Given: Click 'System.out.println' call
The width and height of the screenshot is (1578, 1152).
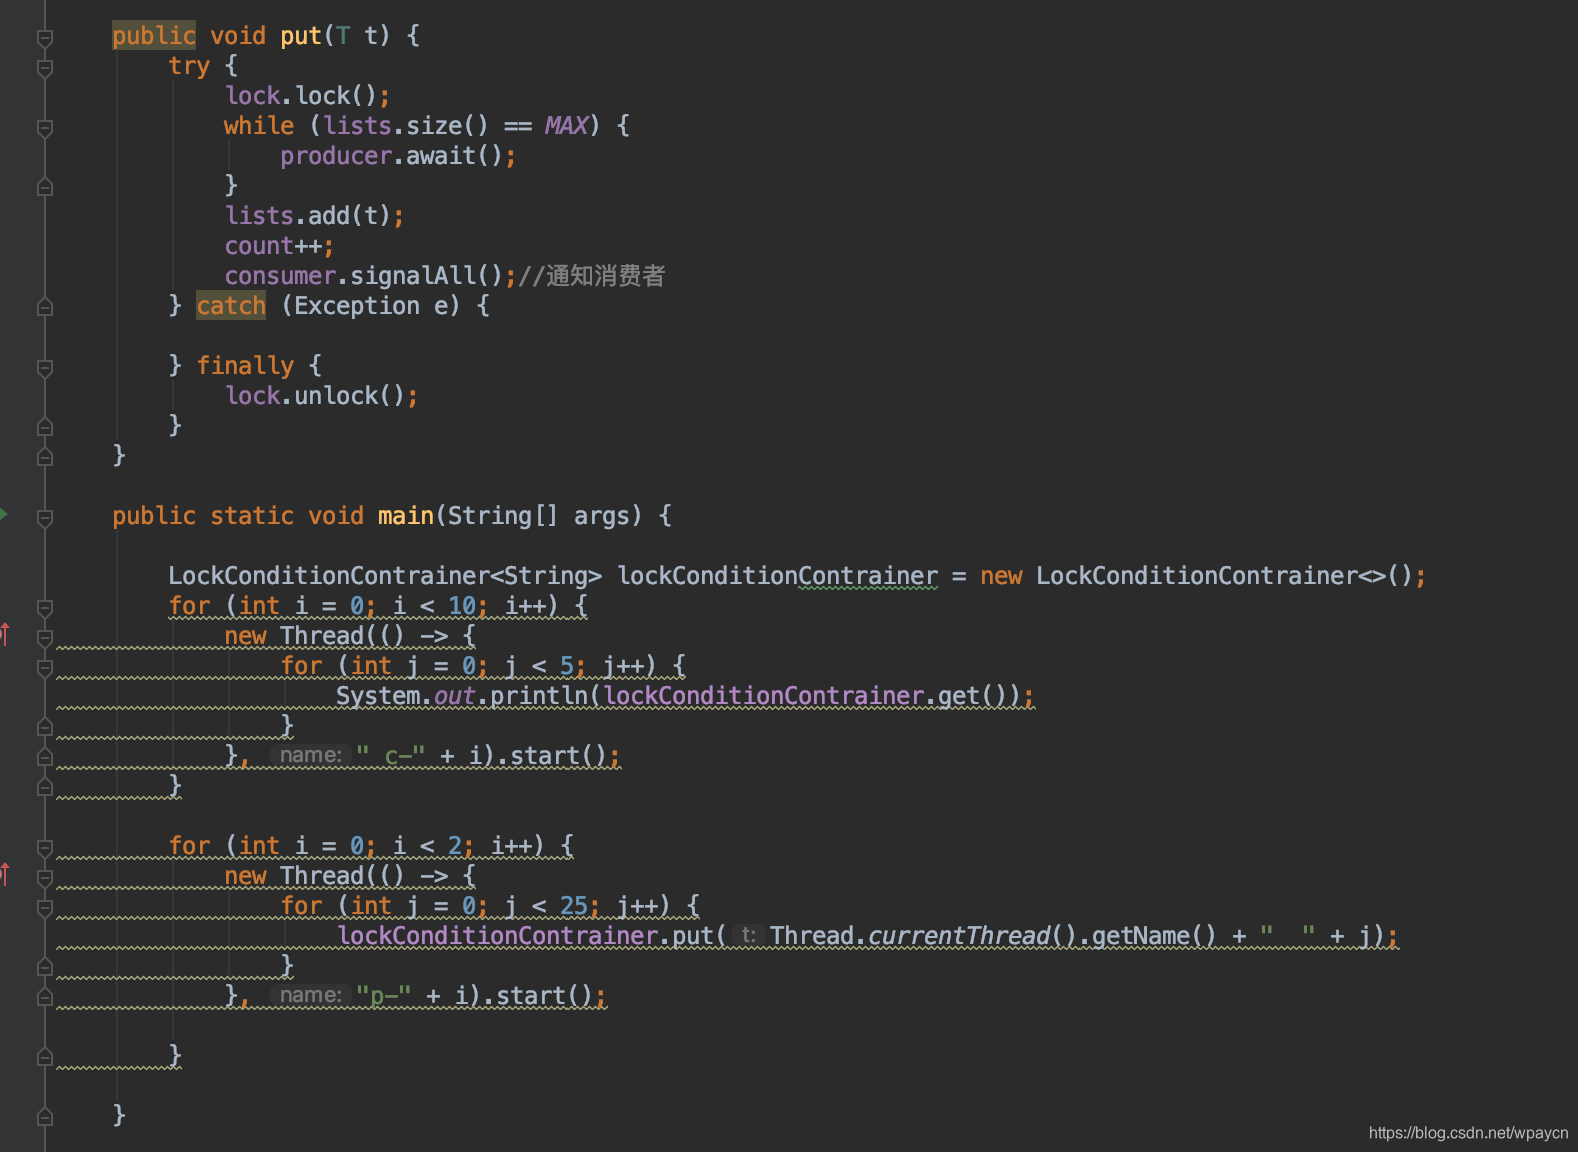Looking at the screenshot, I should pos(462,696).
